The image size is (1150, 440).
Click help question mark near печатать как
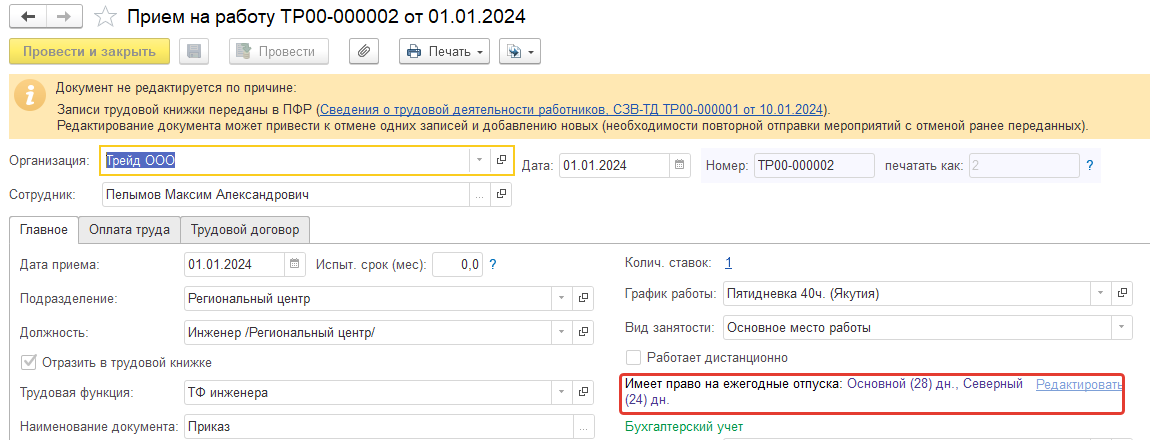(x=1090, y=166)
